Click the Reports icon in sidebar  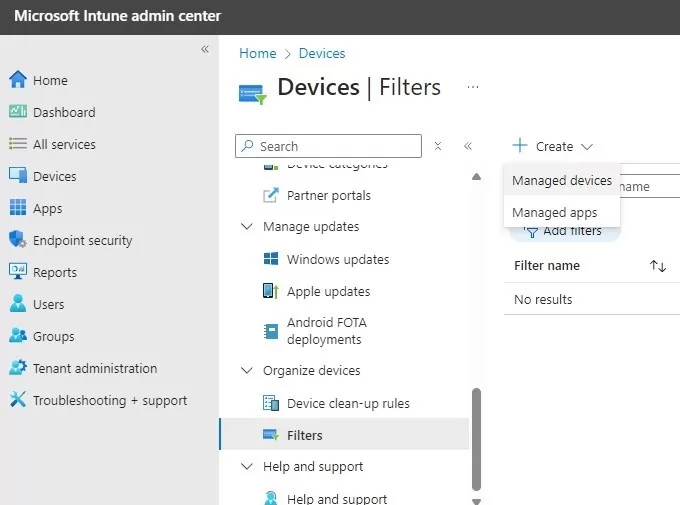click(18, 271)
